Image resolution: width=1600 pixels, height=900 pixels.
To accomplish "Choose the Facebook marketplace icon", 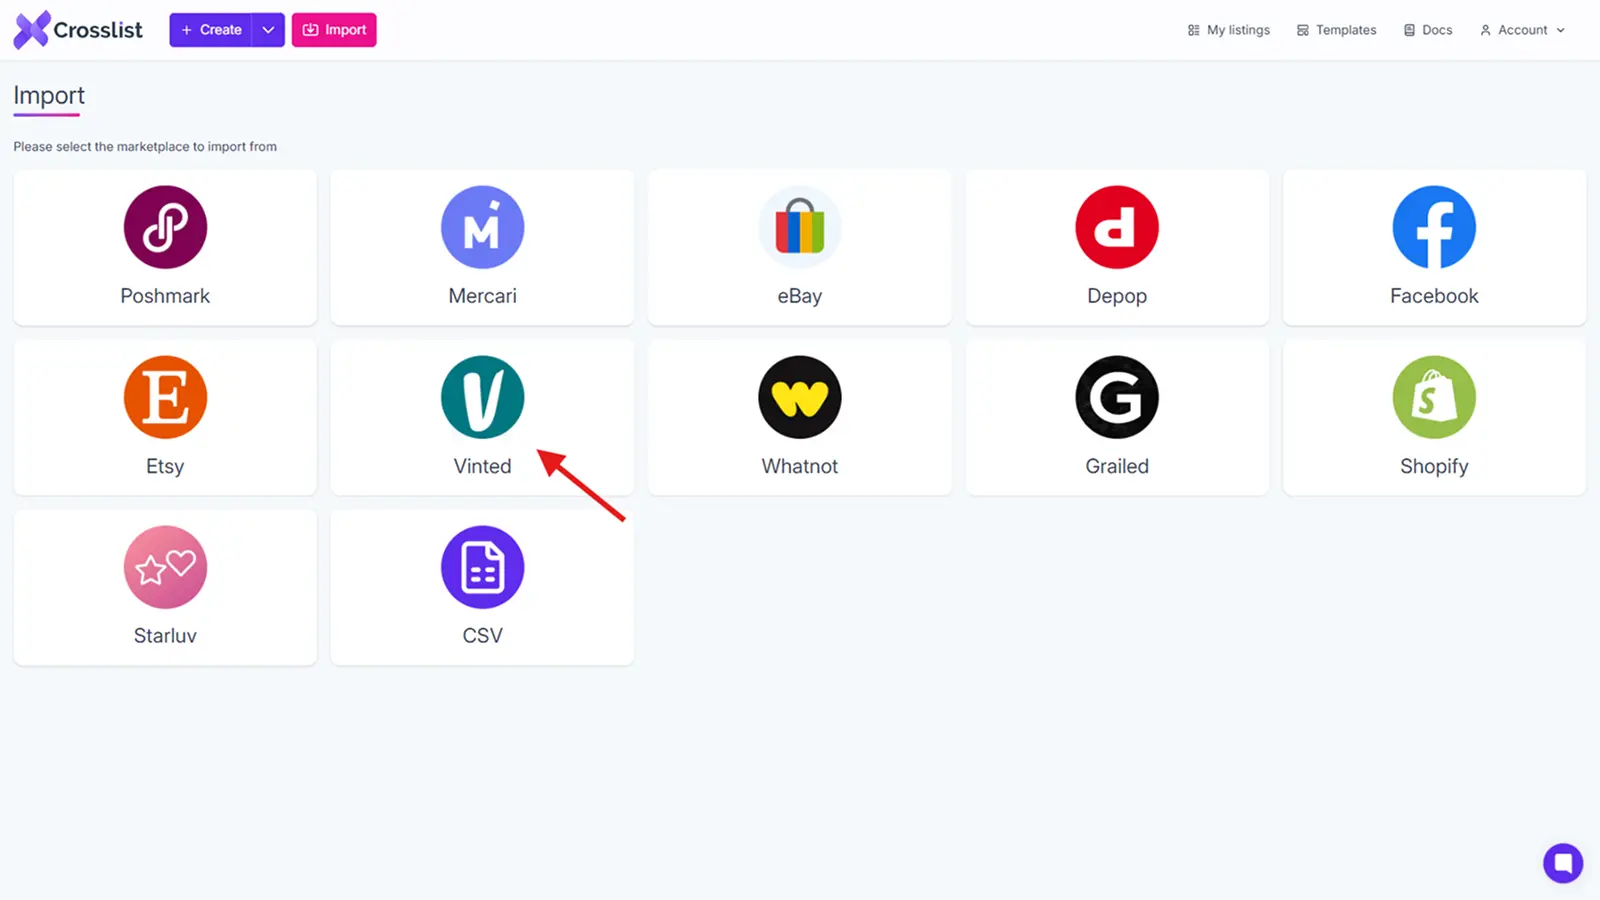I will tap(1434, 227).
